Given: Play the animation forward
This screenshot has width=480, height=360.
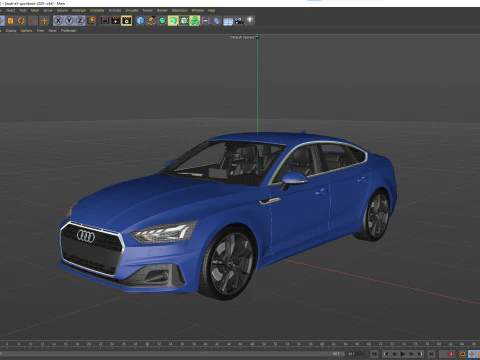Looking at the screenshot, I should tap(403, 354).
